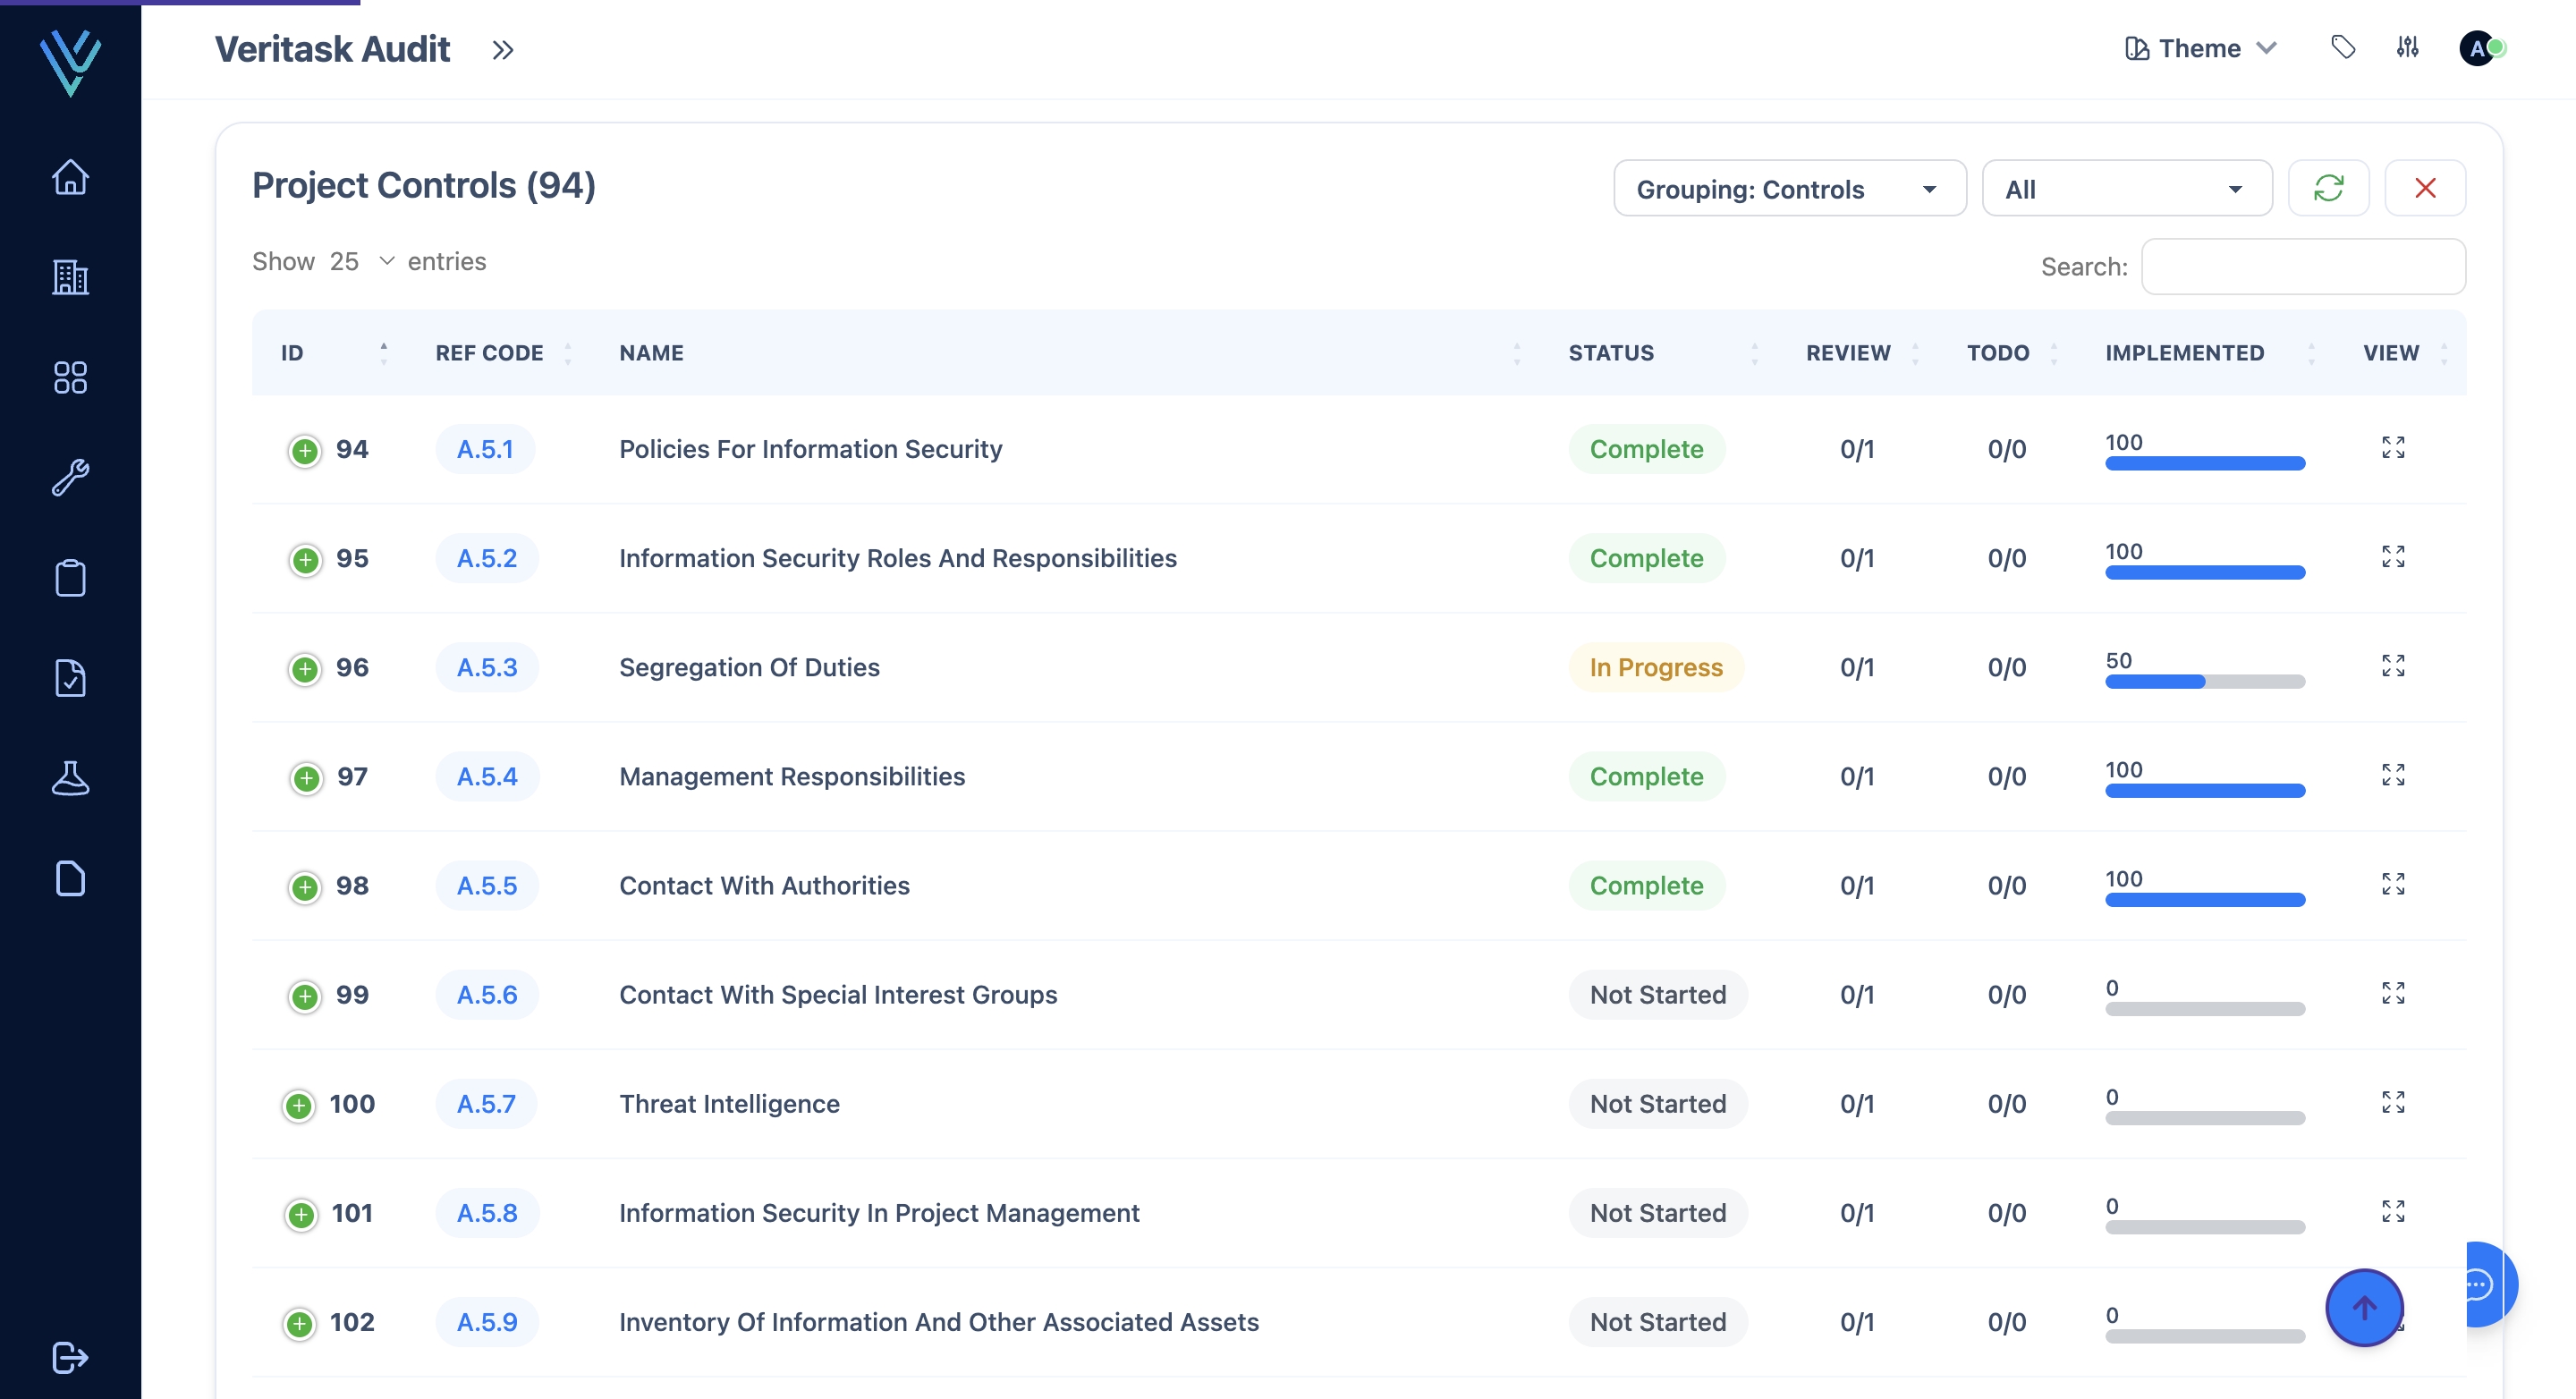Expand row 100 with green plus
2576x1399 pixels.
pos(298,1105)
